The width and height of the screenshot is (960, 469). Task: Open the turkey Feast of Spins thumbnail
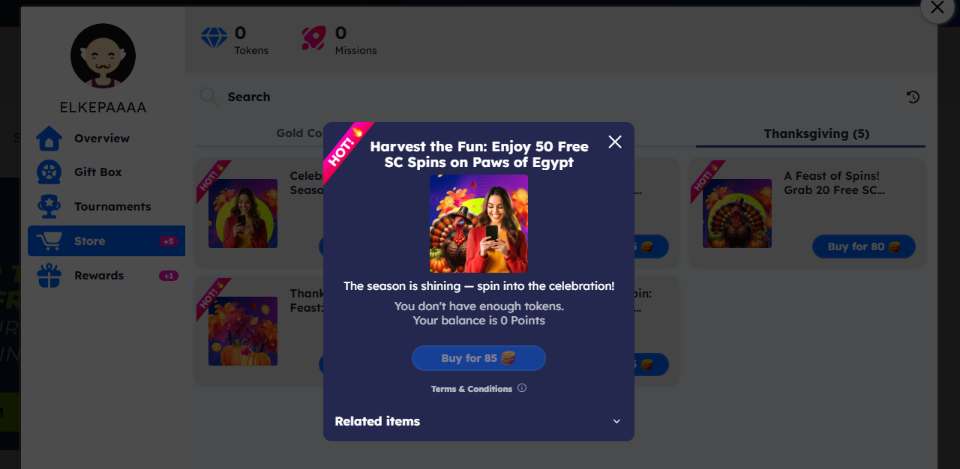(x=737, y=213)
